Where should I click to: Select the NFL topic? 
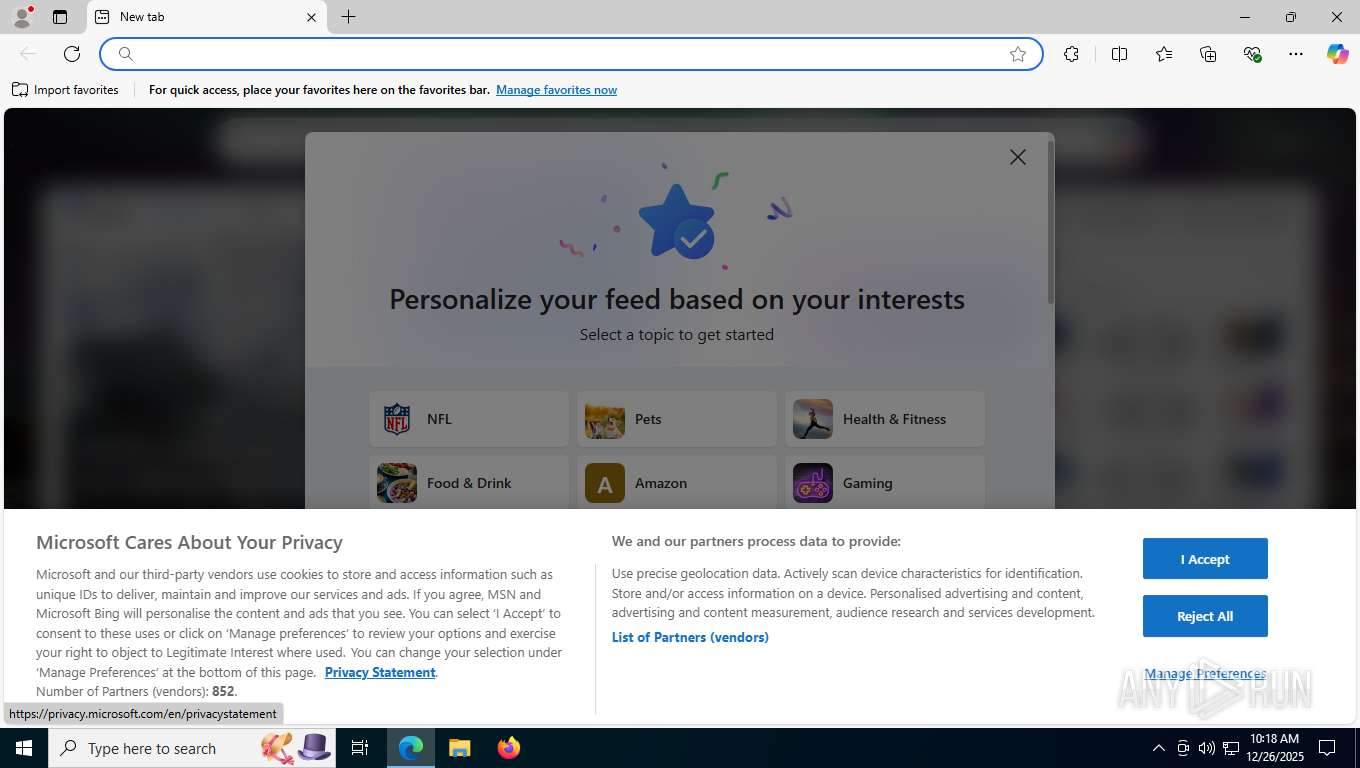point(469,419)
